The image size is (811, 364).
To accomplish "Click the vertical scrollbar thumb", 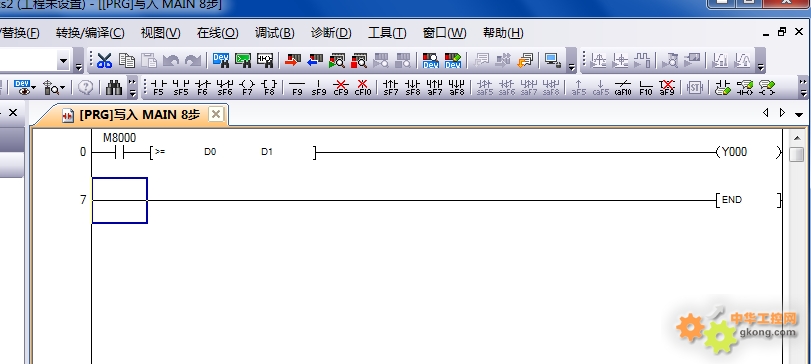I will tap(797, 154).
